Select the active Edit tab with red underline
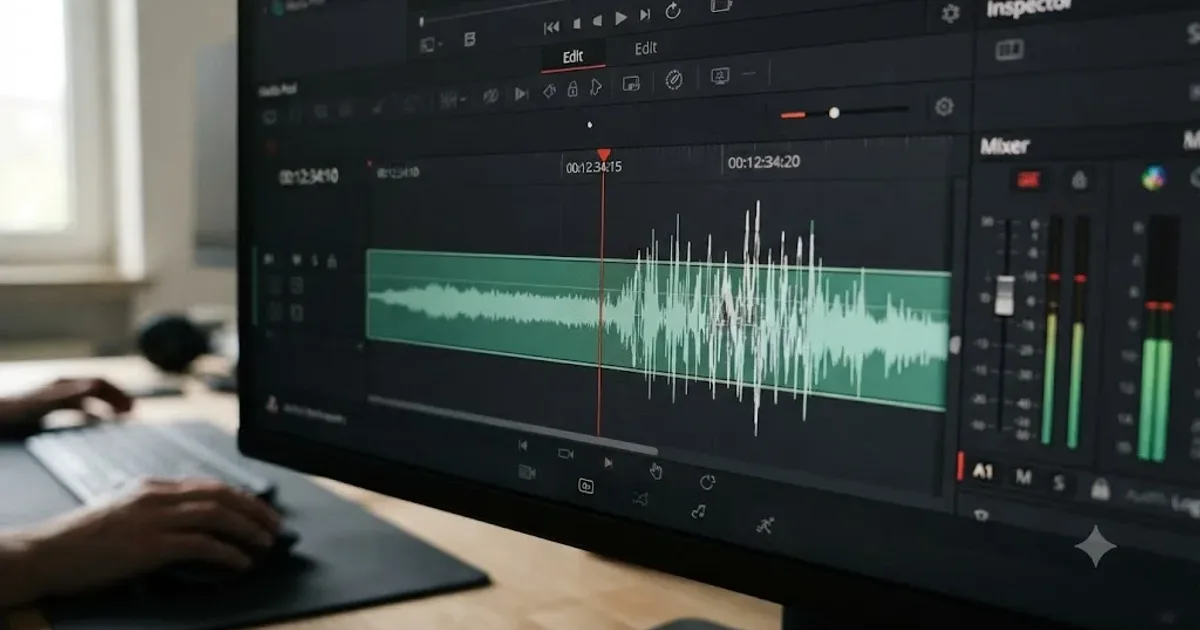The width and height of the screenshot is (1200, 630). (572, 57)
